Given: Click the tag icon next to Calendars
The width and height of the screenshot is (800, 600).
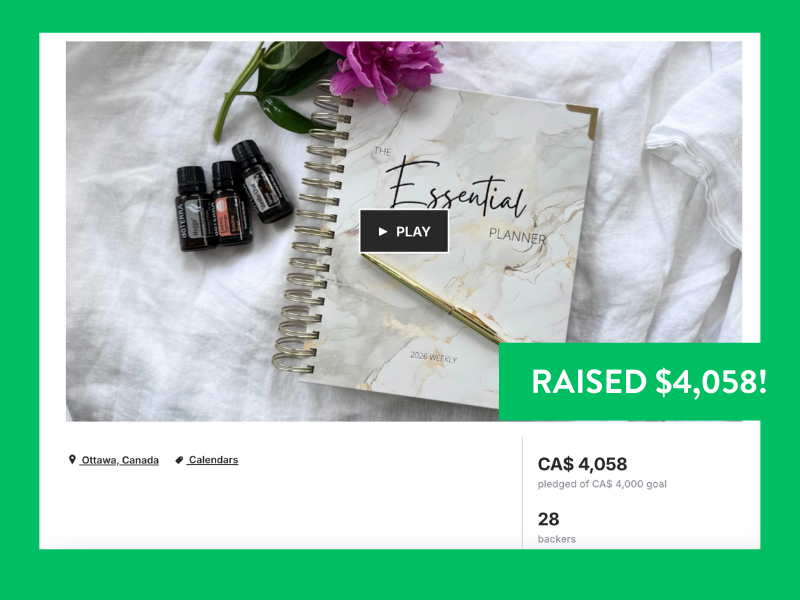Looking at the screenshot, I should [179, 460].
